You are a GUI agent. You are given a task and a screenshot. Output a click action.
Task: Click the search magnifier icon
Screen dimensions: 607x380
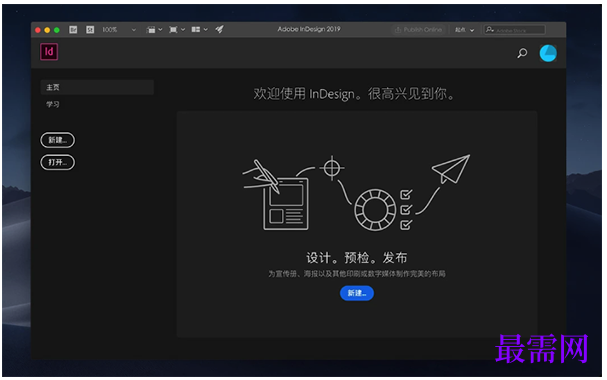pyautogui.click(x=522, y=53)
